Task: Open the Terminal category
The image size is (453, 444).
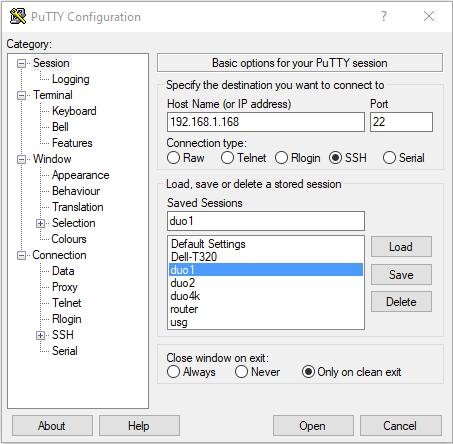Action: [53, 95]
